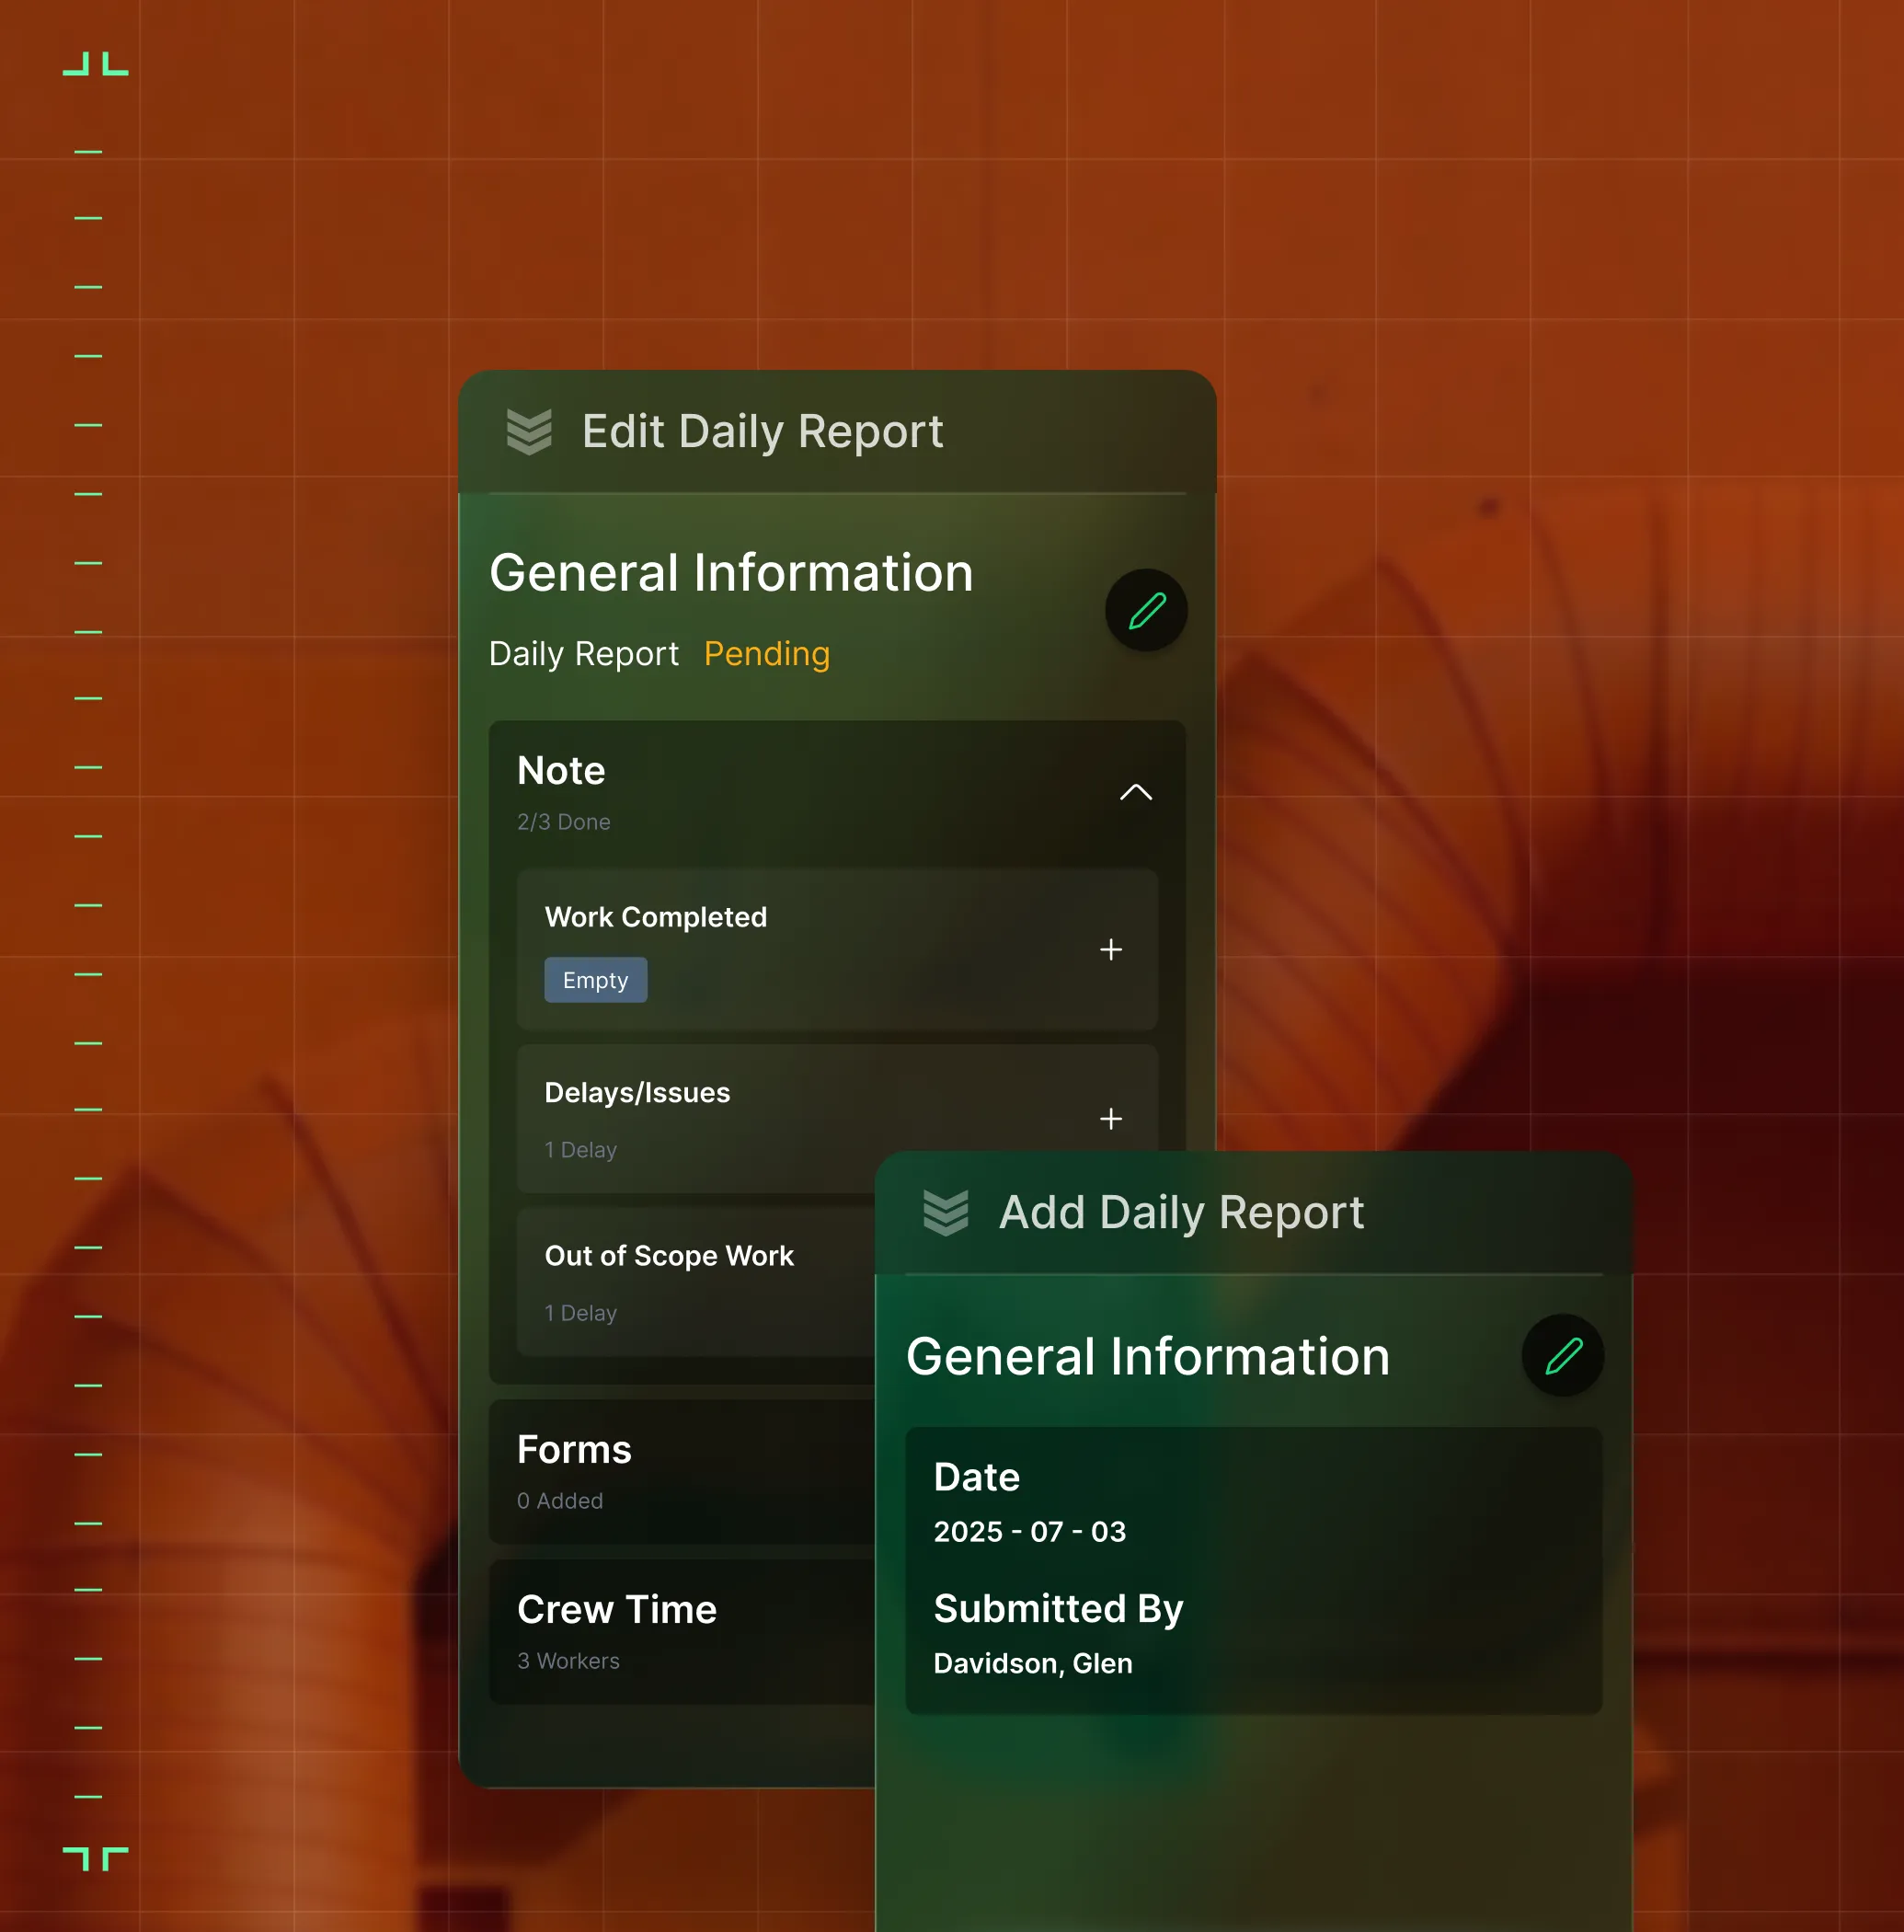This screenshot has width=1904, height=1932.
Task: Click the 1 Delay text under Delays/Issues
Action: tap(581, 1150)
